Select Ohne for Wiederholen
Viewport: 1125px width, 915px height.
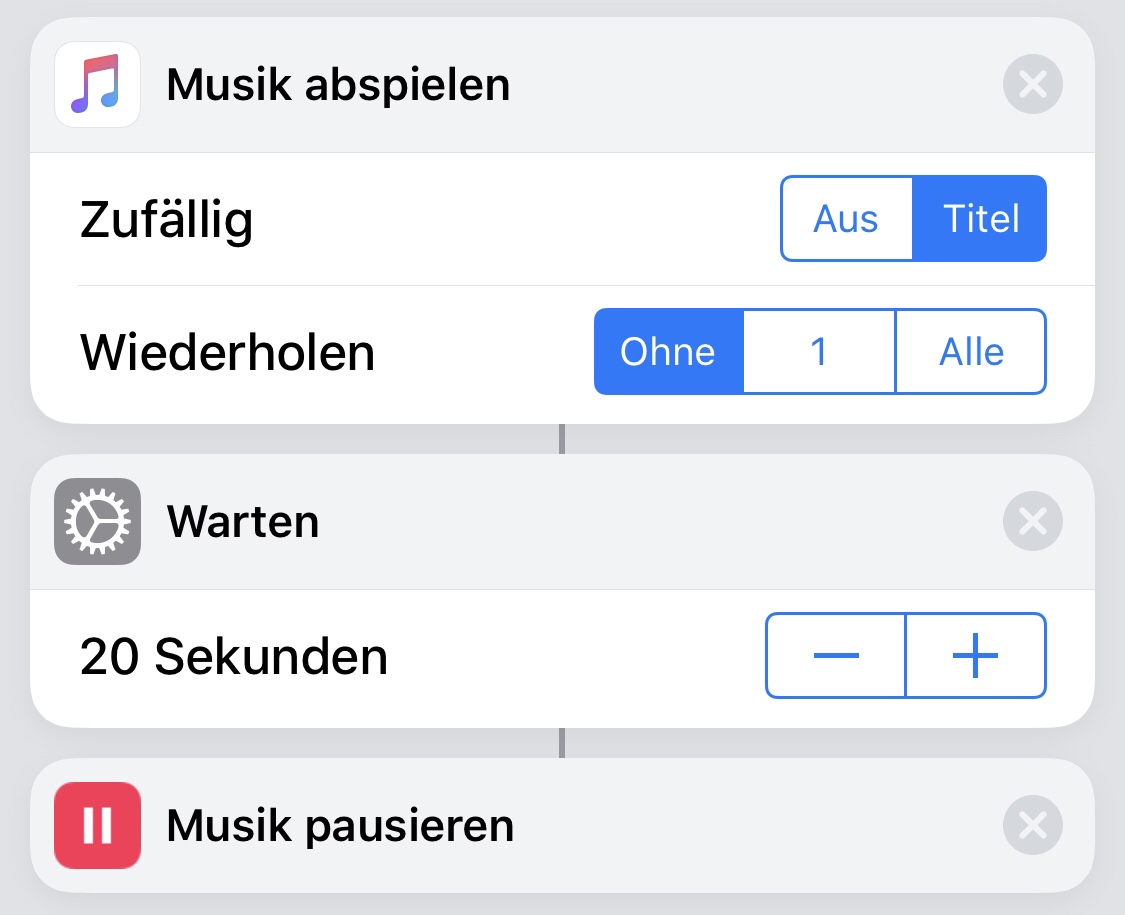(x=668, y=352)
